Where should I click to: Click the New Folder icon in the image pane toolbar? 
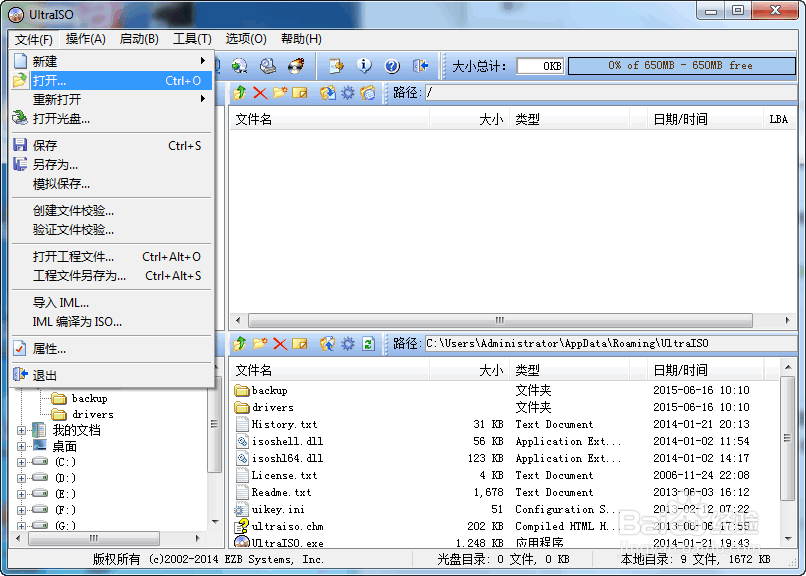coord(280,93)
